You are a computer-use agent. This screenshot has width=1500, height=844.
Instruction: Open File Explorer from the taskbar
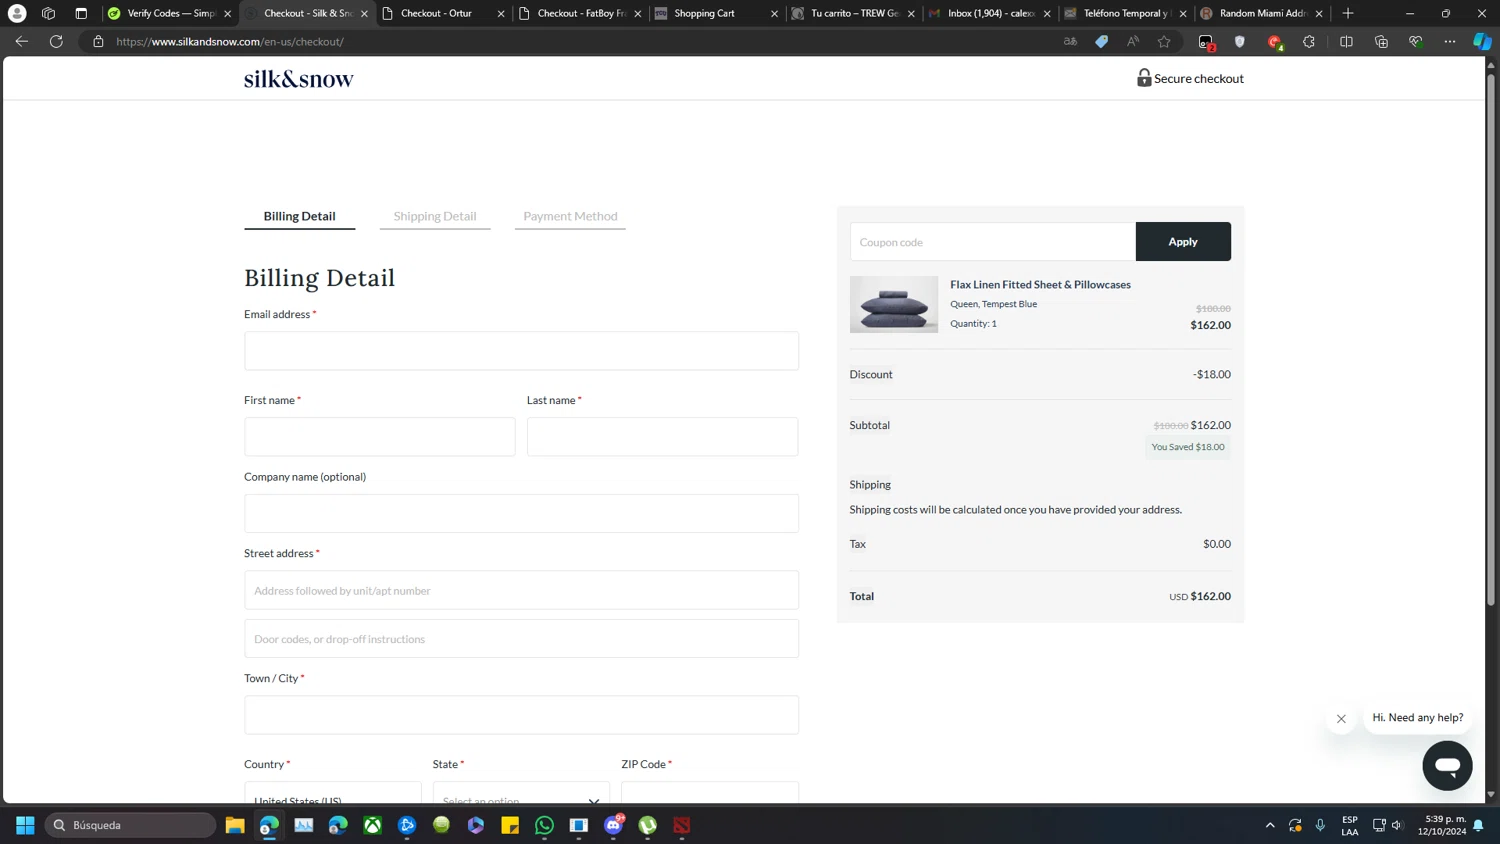(x=235, y=825)
